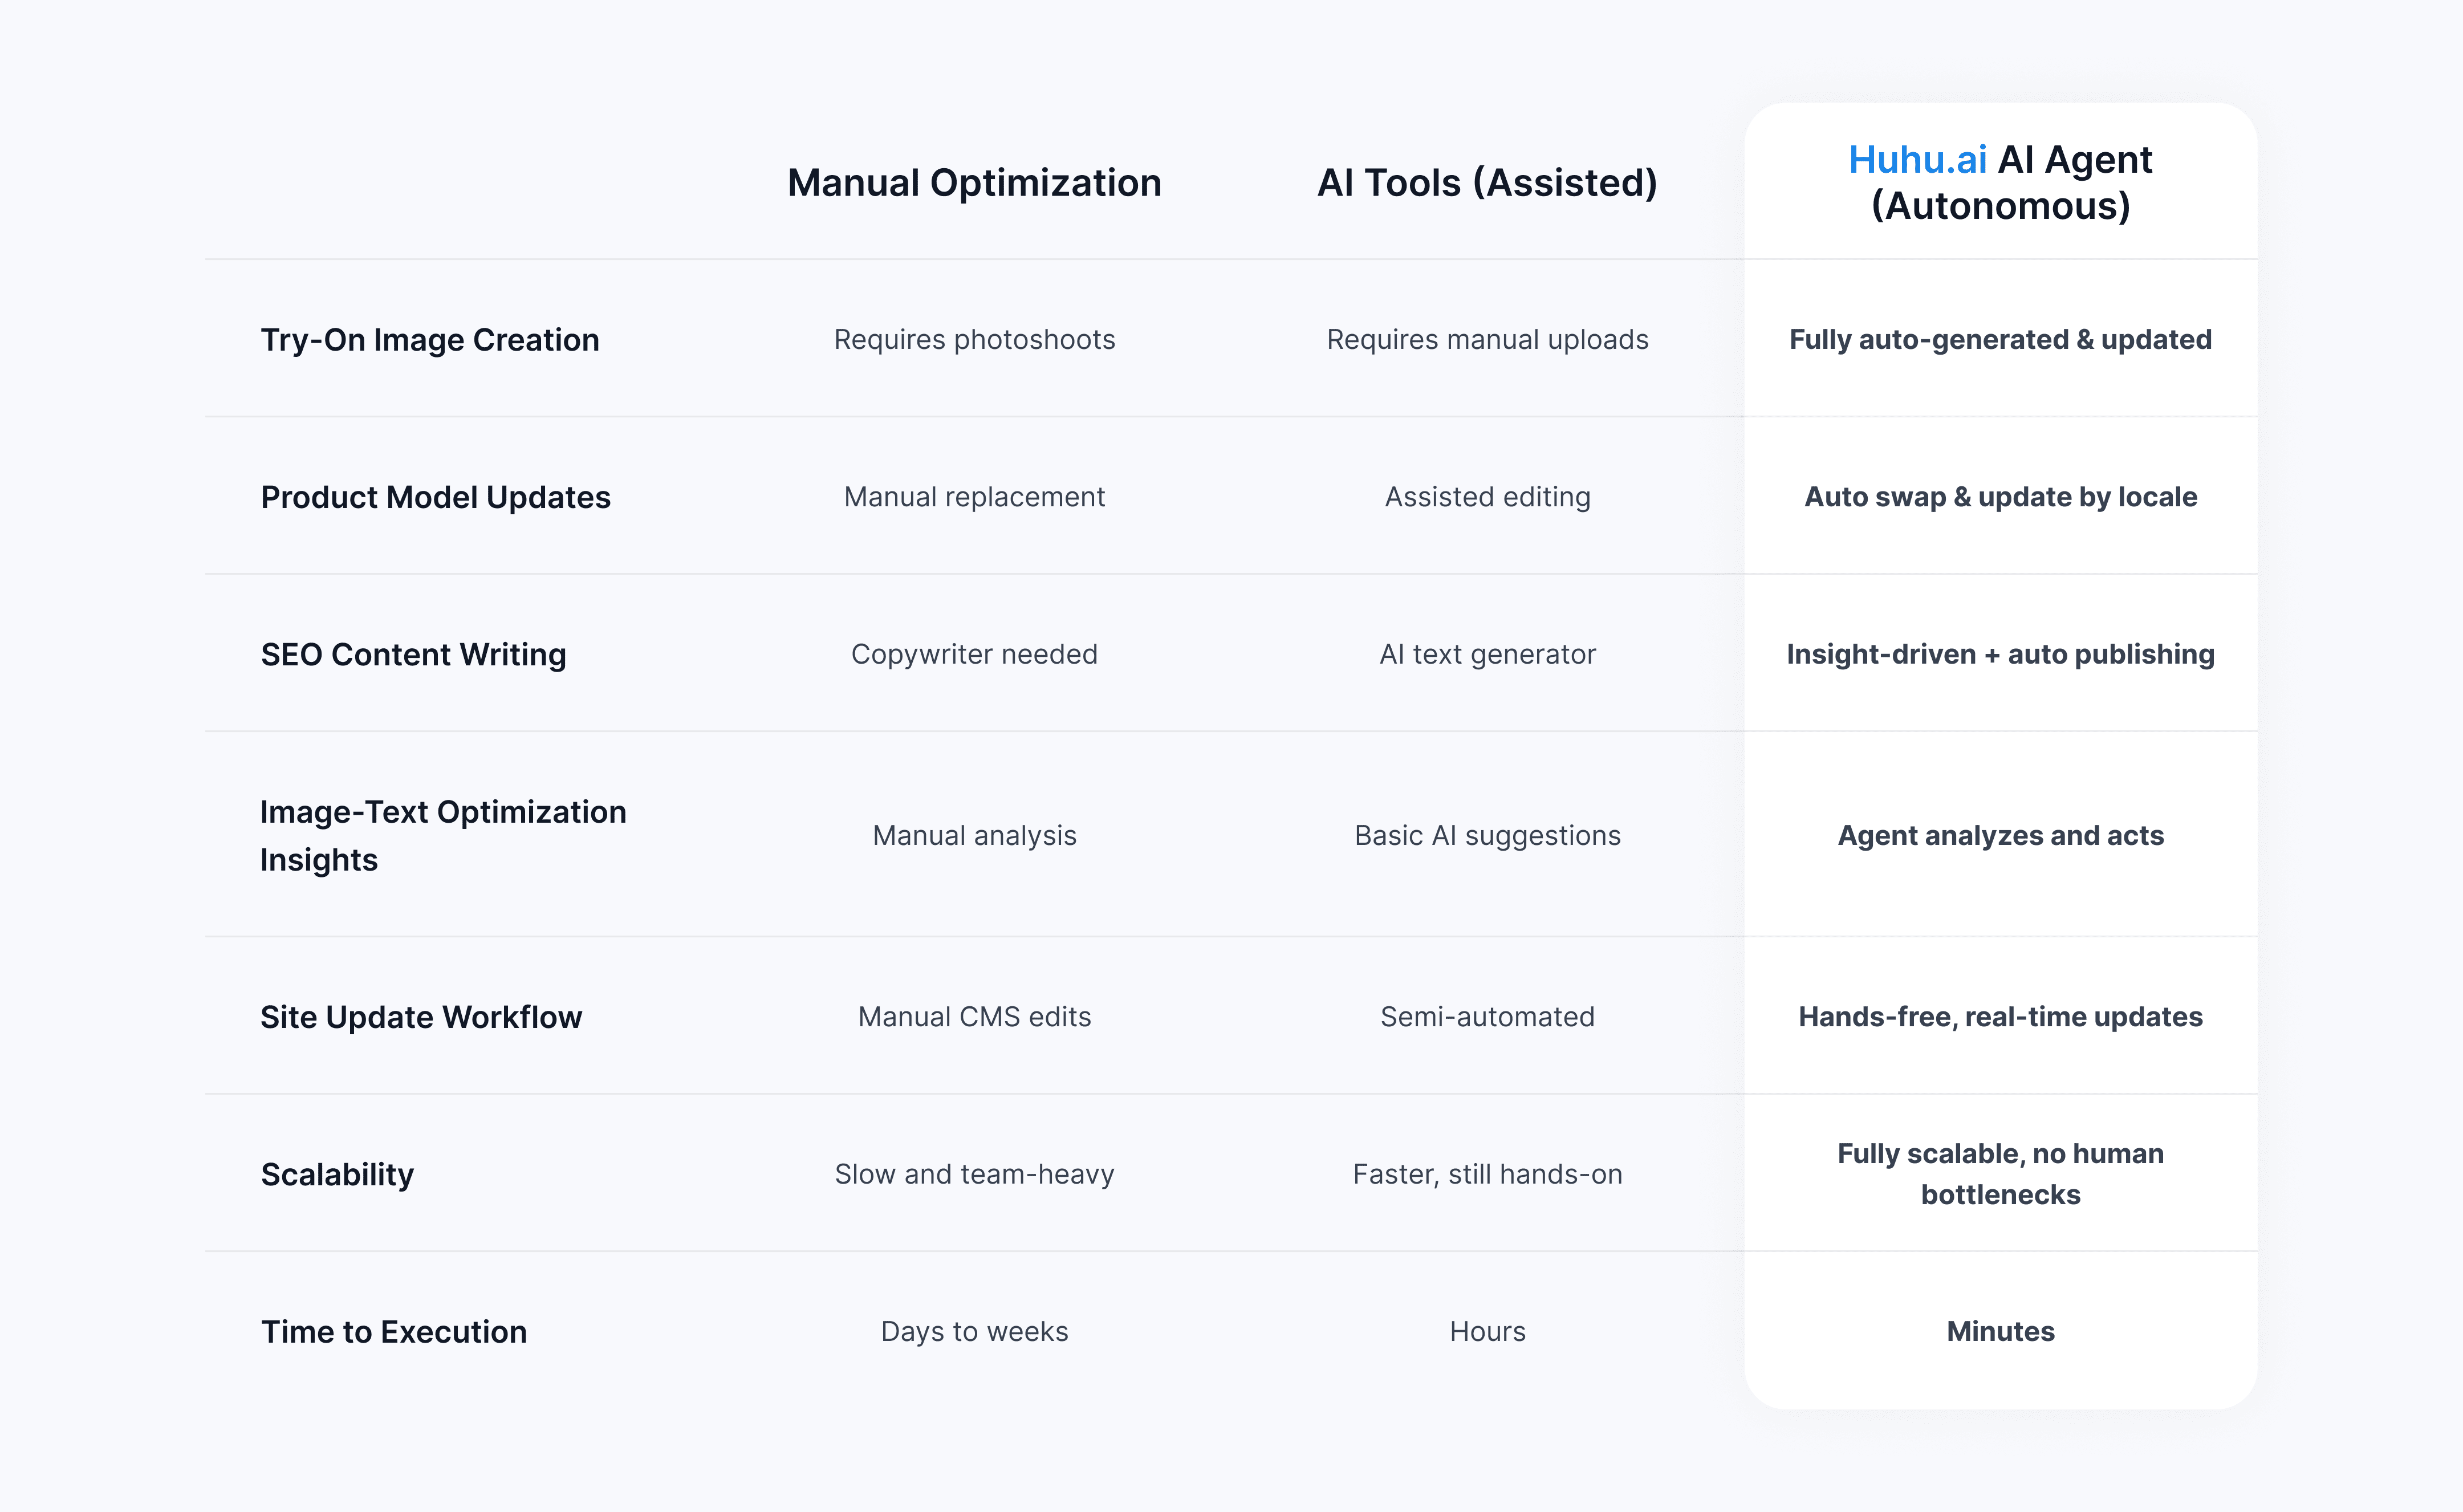Click the Manual replacement cell
The height and width of the screenshot is (1512, 2463).
click(974, 497)
